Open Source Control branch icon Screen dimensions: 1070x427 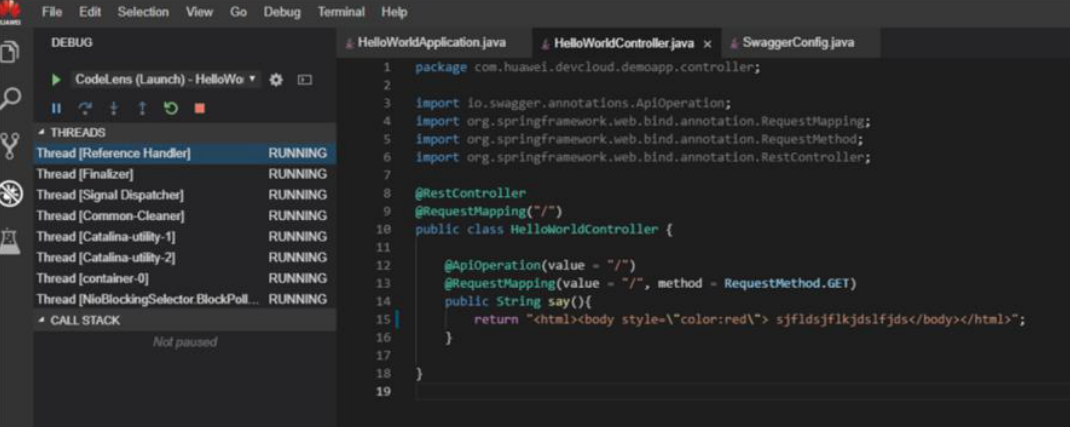click(10, 146)
